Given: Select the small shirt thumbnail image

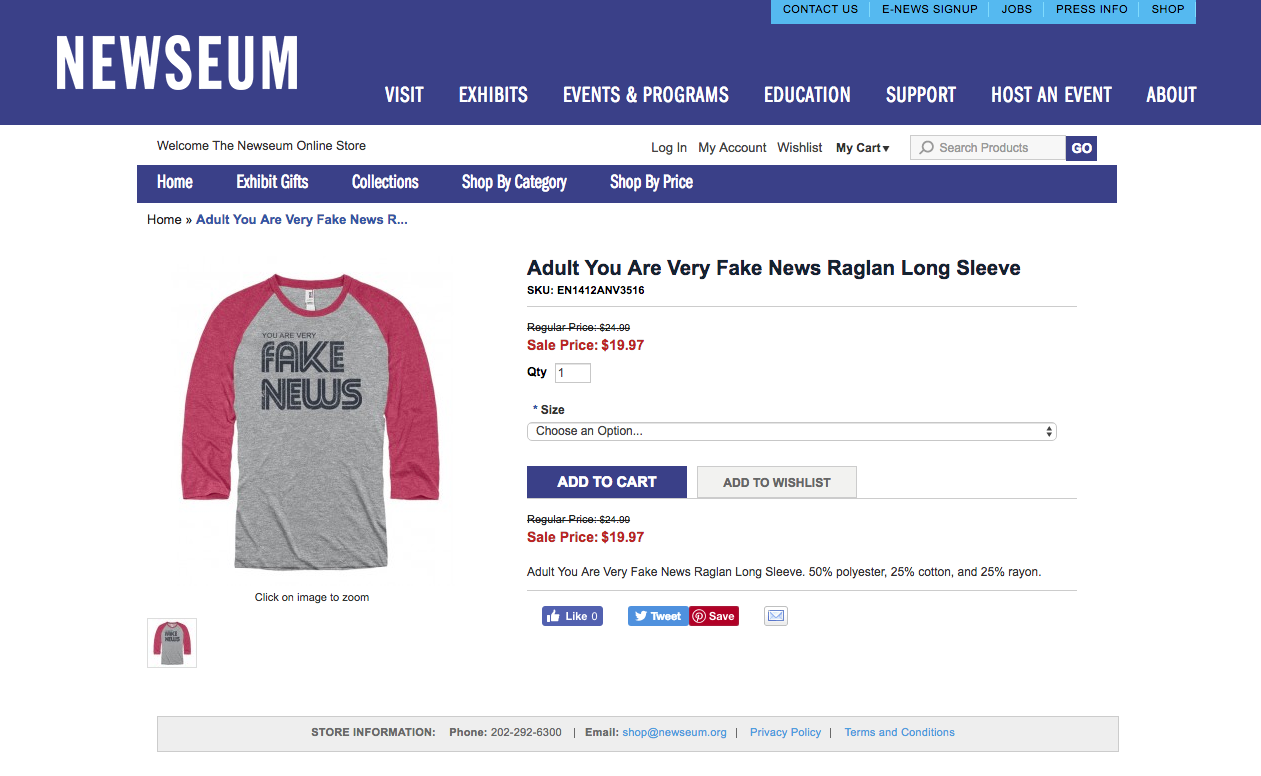Looking at the screenshot, I should coord(172,643).
